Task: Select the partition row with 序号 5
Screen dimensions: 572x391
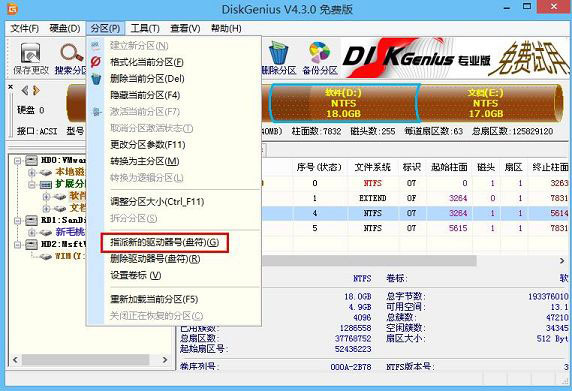Action: [x=415, y=228]
